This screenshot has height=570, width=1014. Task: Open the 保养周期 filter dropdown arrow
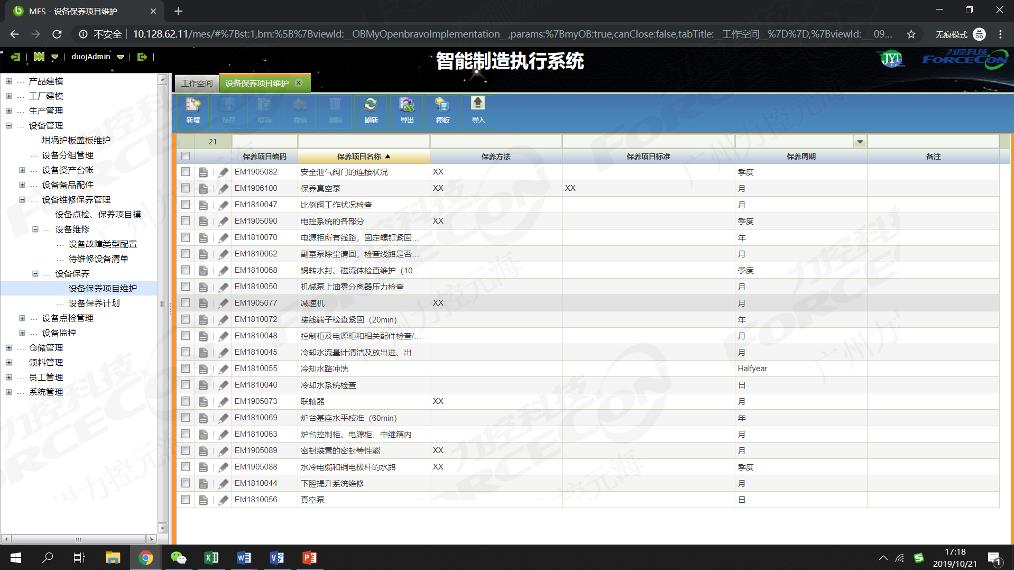pyautogui.click(x=859, y=142)
